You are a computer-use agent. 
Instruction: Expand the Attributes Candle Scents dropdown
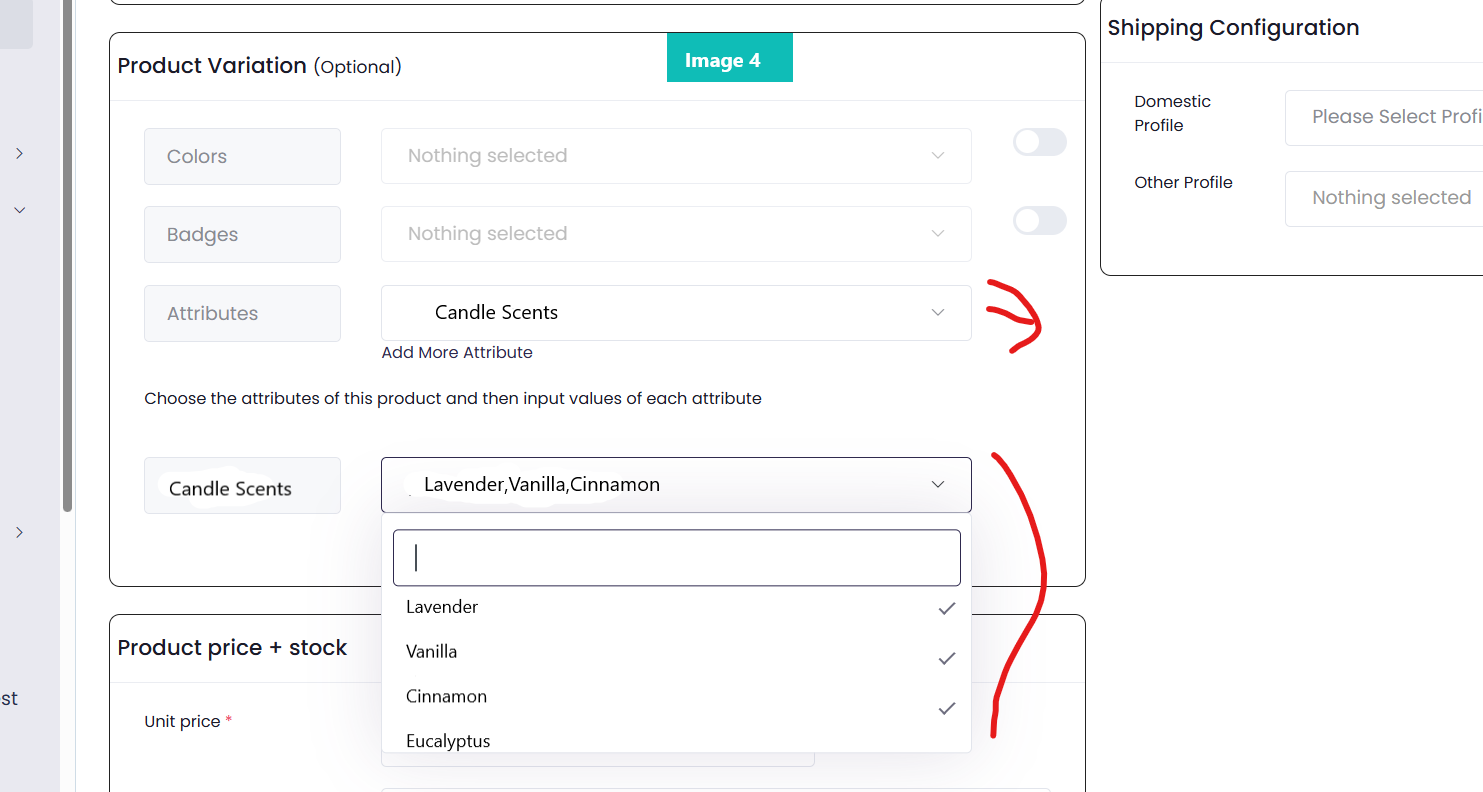(x=676, y=313)
